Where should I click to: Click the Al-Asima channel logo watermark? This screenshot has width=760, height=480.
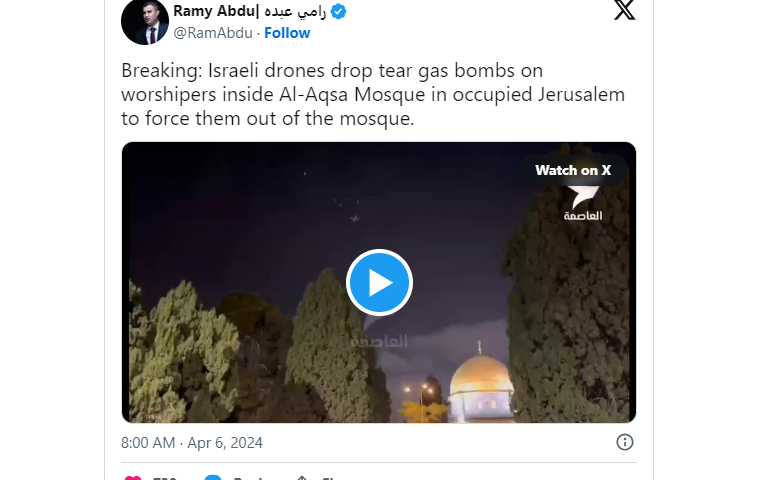click(x=583, y=205)
